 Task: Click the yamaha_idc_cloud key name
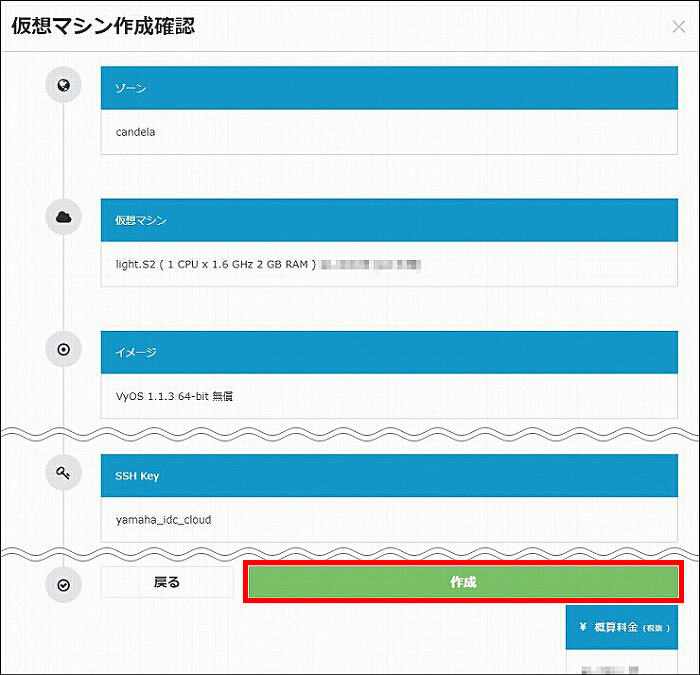(x=163, y=520)
